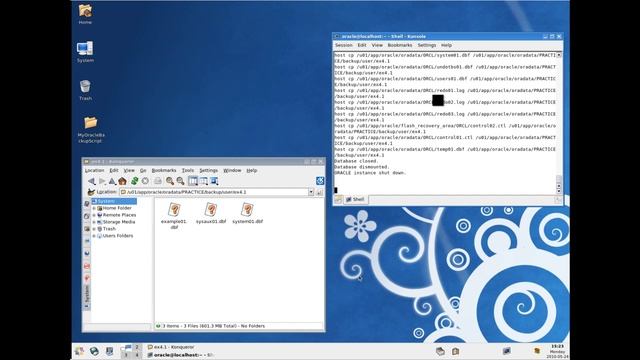Click the Konqueror status bar item count
This screenshot has height=360, width=640.
coord(213,326)
